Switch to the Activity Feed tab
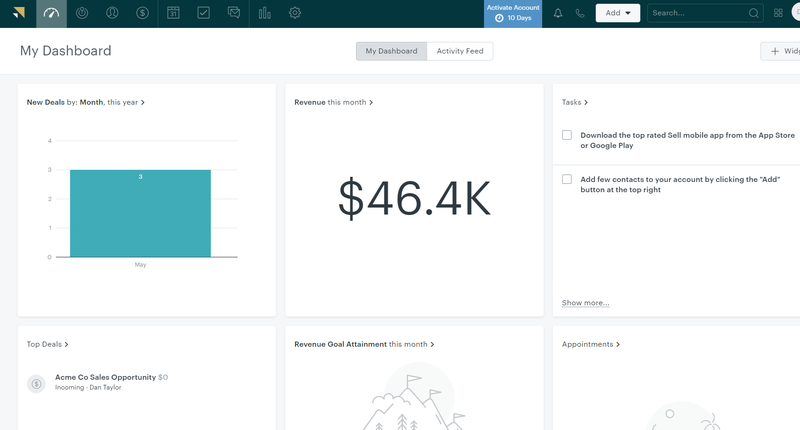The height and width of the screenshot is (430, 800). 460,51
